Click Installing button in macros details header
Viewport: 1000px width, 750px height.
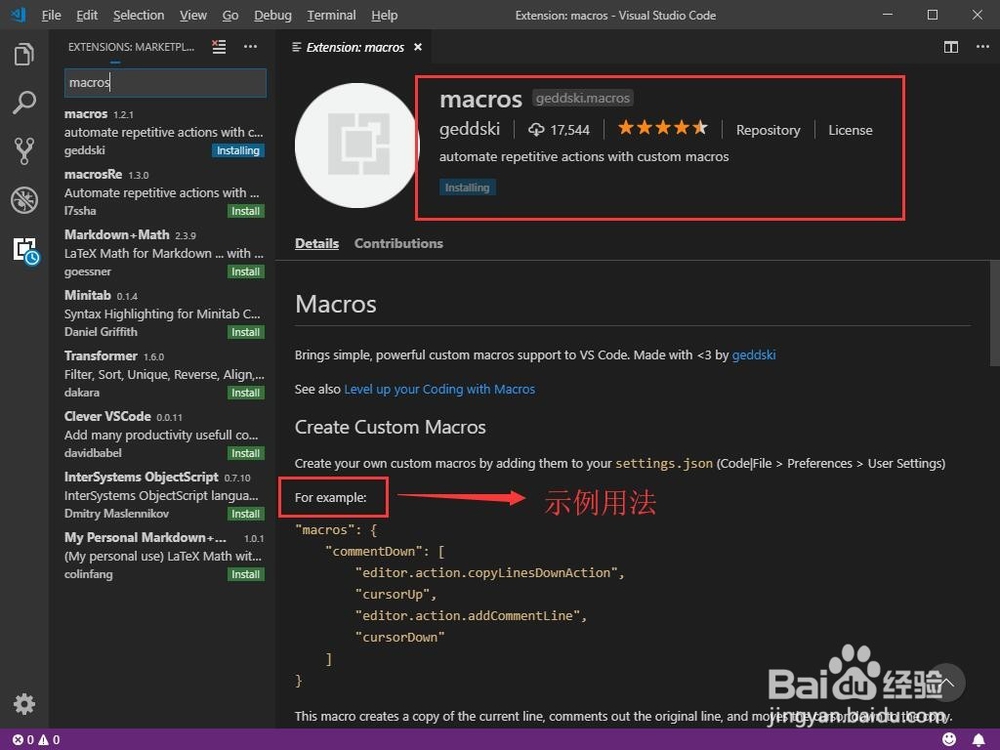point(467,188)
